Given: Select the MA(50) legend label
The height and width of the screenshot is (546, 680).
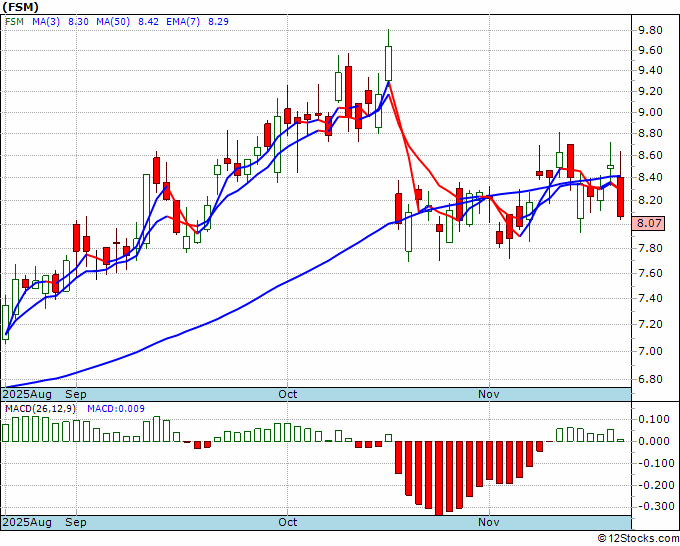Looking at the screenshot, I should pos(113,22).
